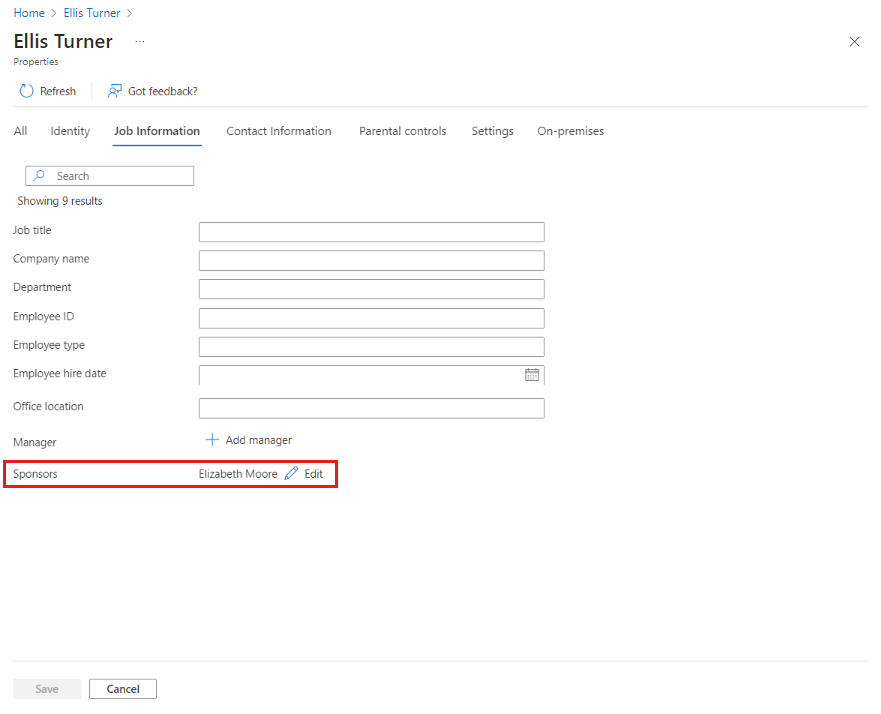Switch to the Identity tab
881x714 pixels.
(70, 131)
